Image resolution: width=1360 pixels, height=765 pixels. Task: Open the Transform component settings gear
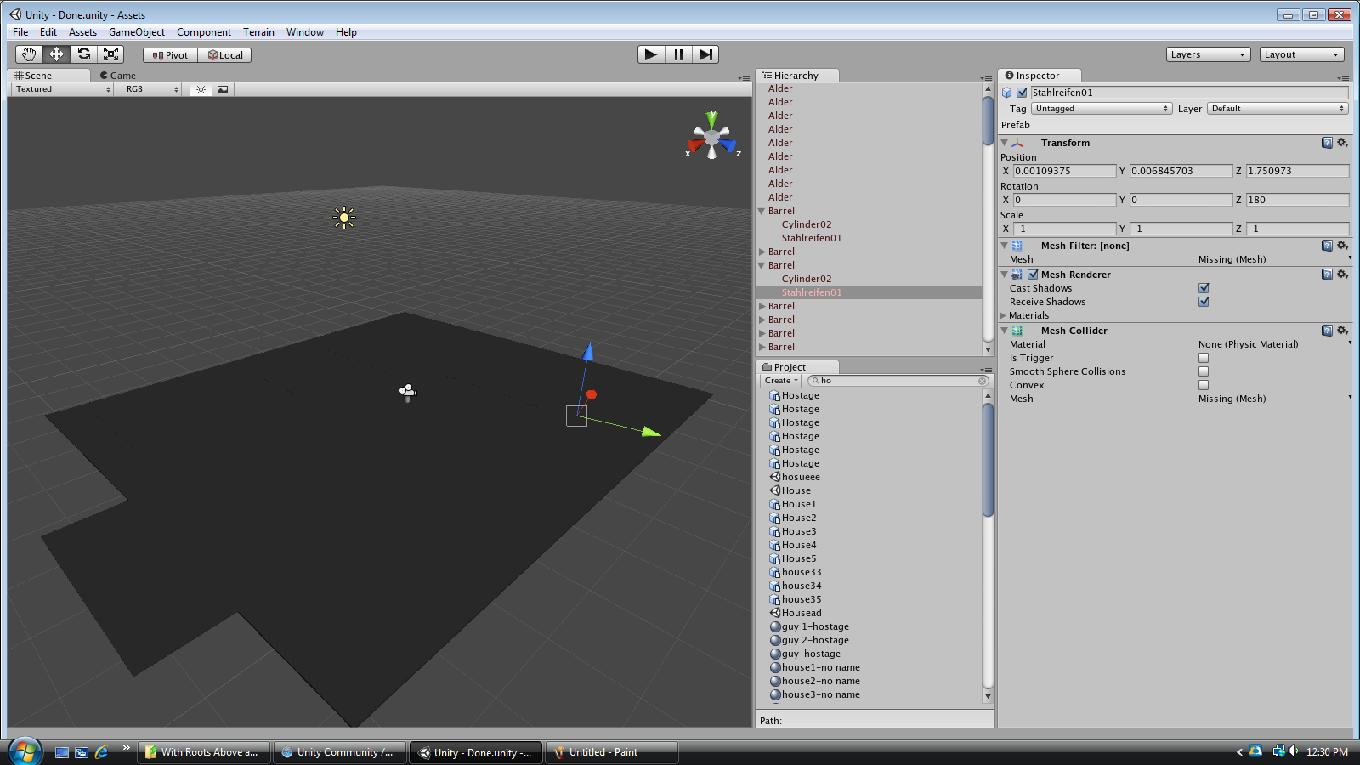click(1343, 142)
